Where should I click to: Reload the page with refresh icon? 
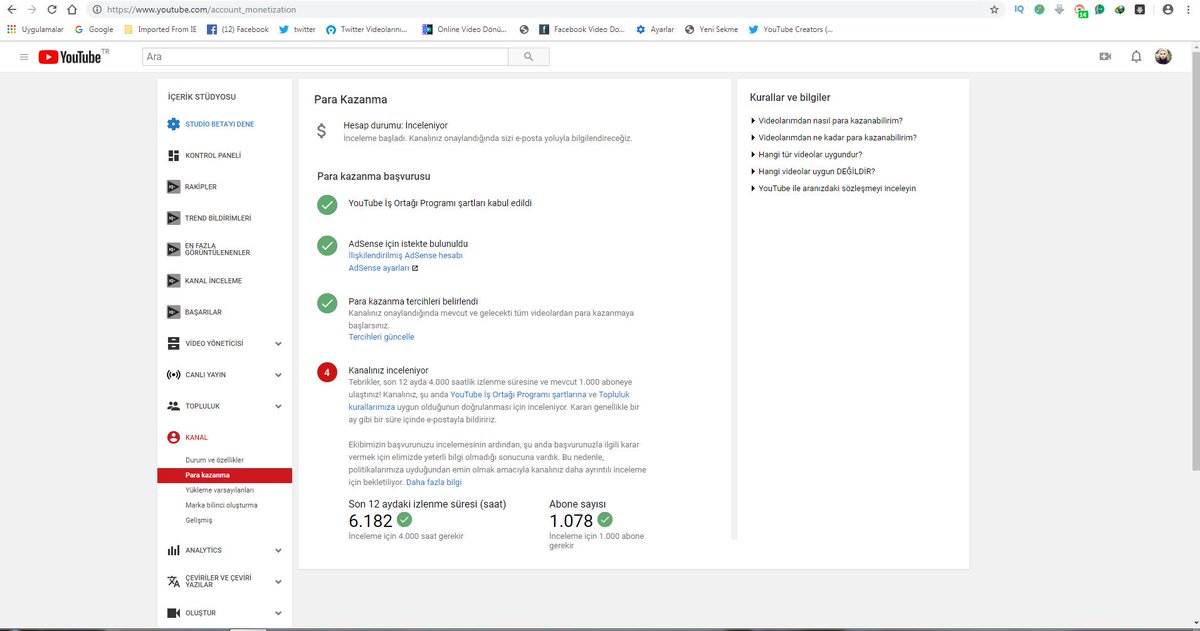point(52,9)
